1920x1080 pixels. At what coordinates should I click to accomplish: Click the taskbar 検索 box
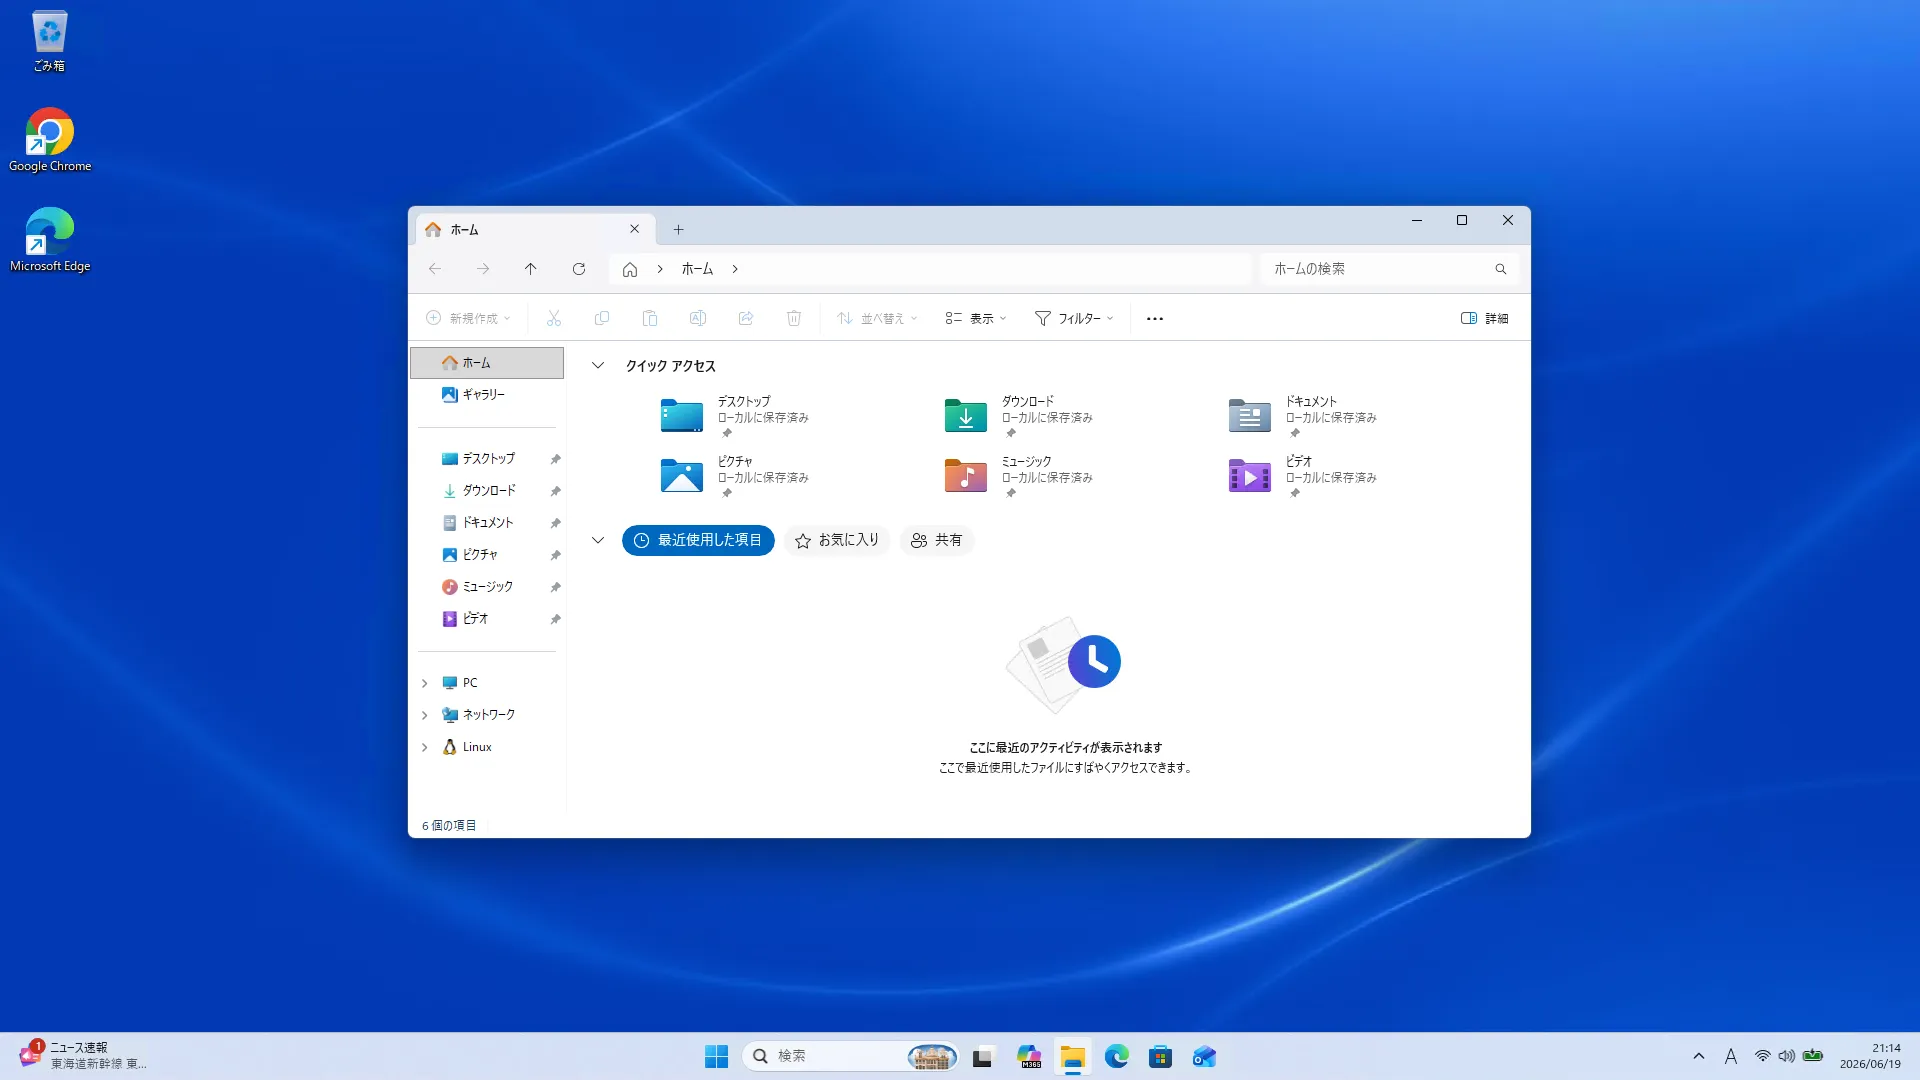tap(851, 1056)
